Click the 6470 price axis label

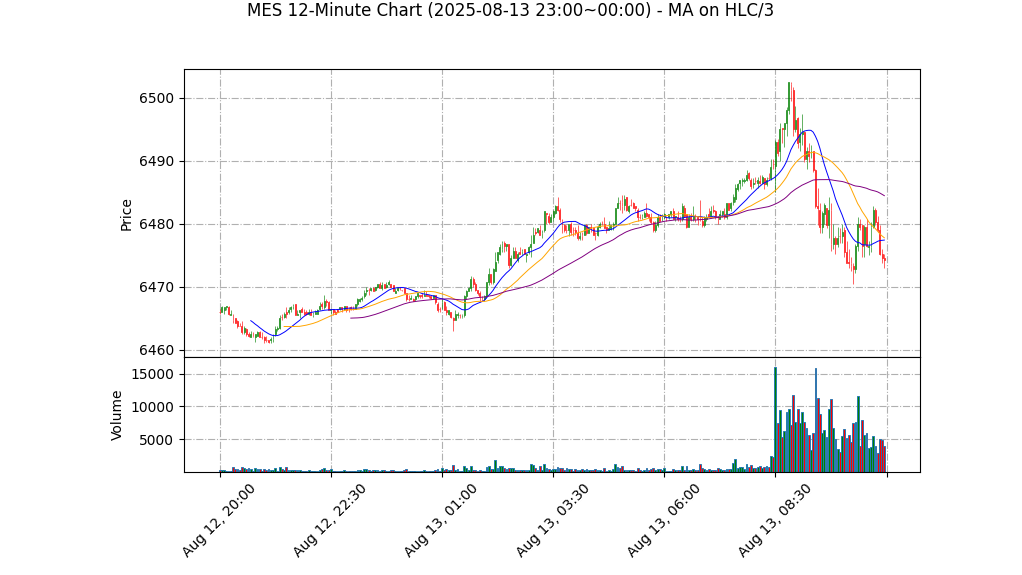click(156, 288)
